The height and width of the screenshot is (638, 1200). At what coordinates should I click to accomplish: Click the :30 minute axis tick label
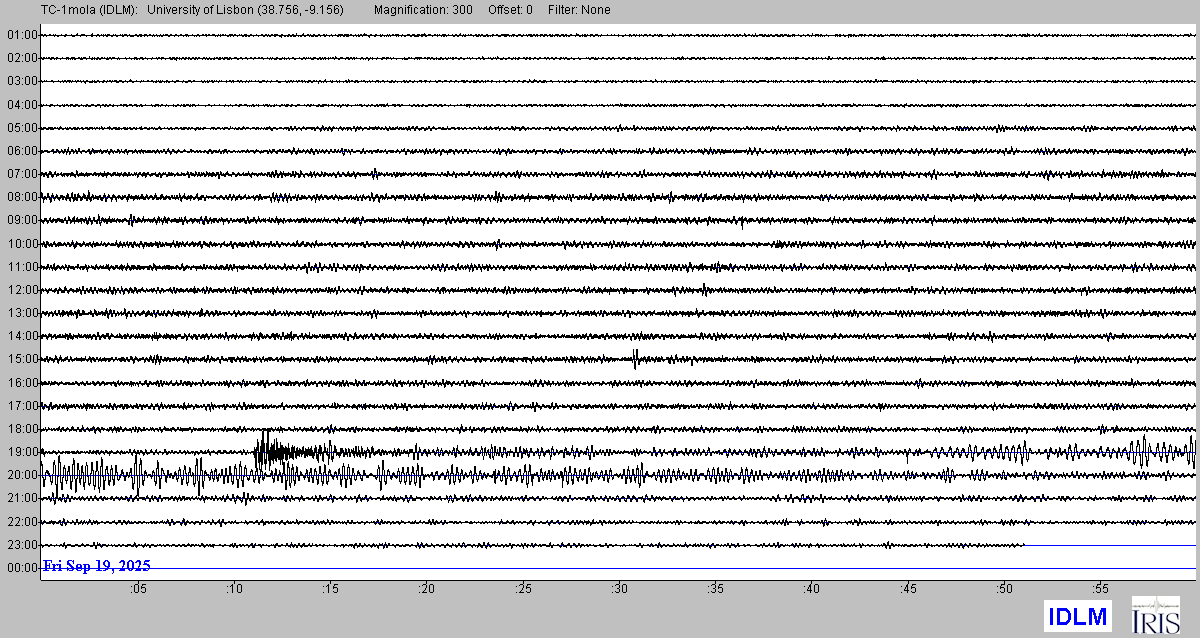[x=619, y=589]
